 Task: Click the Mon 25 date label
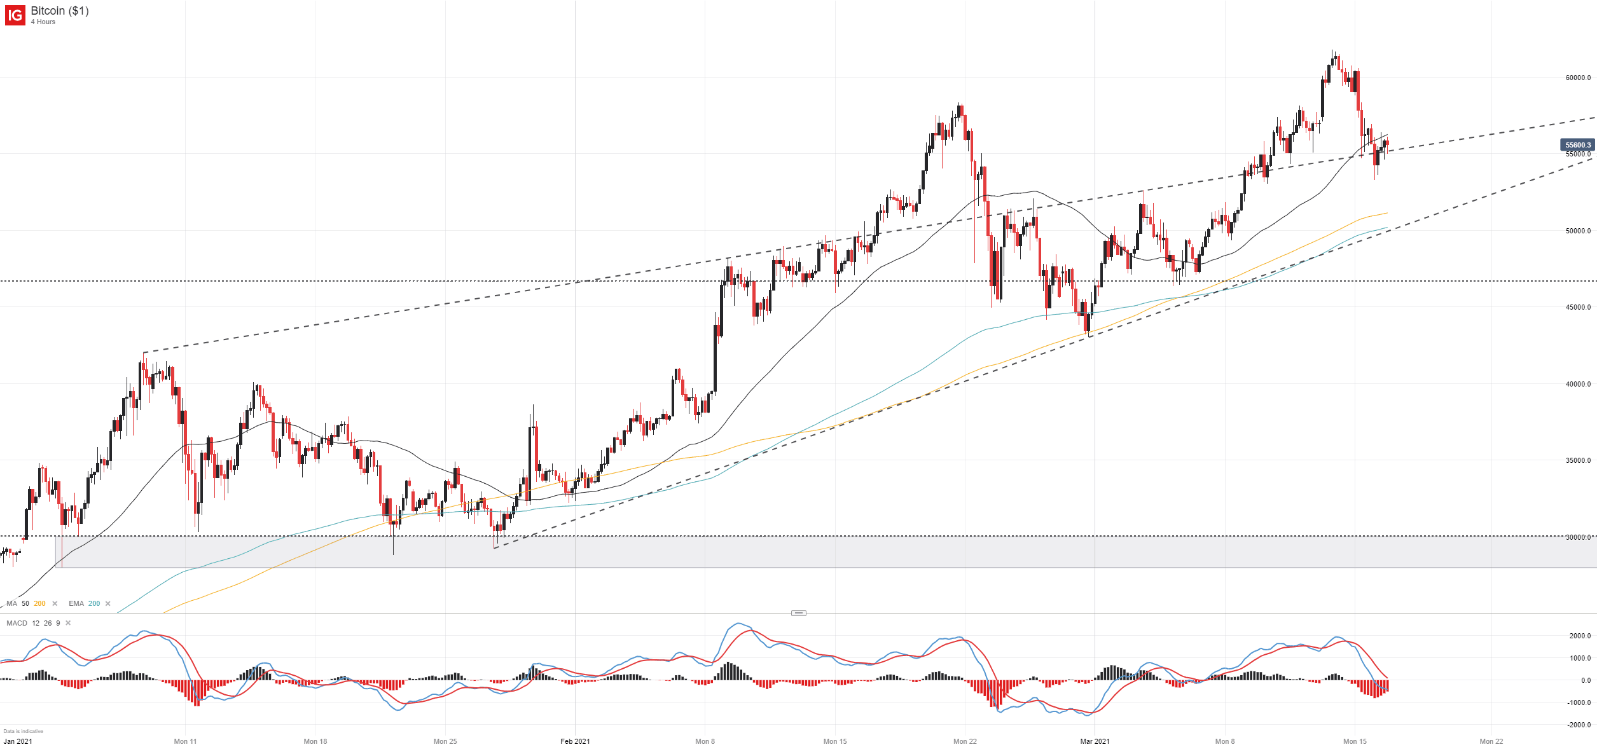click(x=445, y=742)
